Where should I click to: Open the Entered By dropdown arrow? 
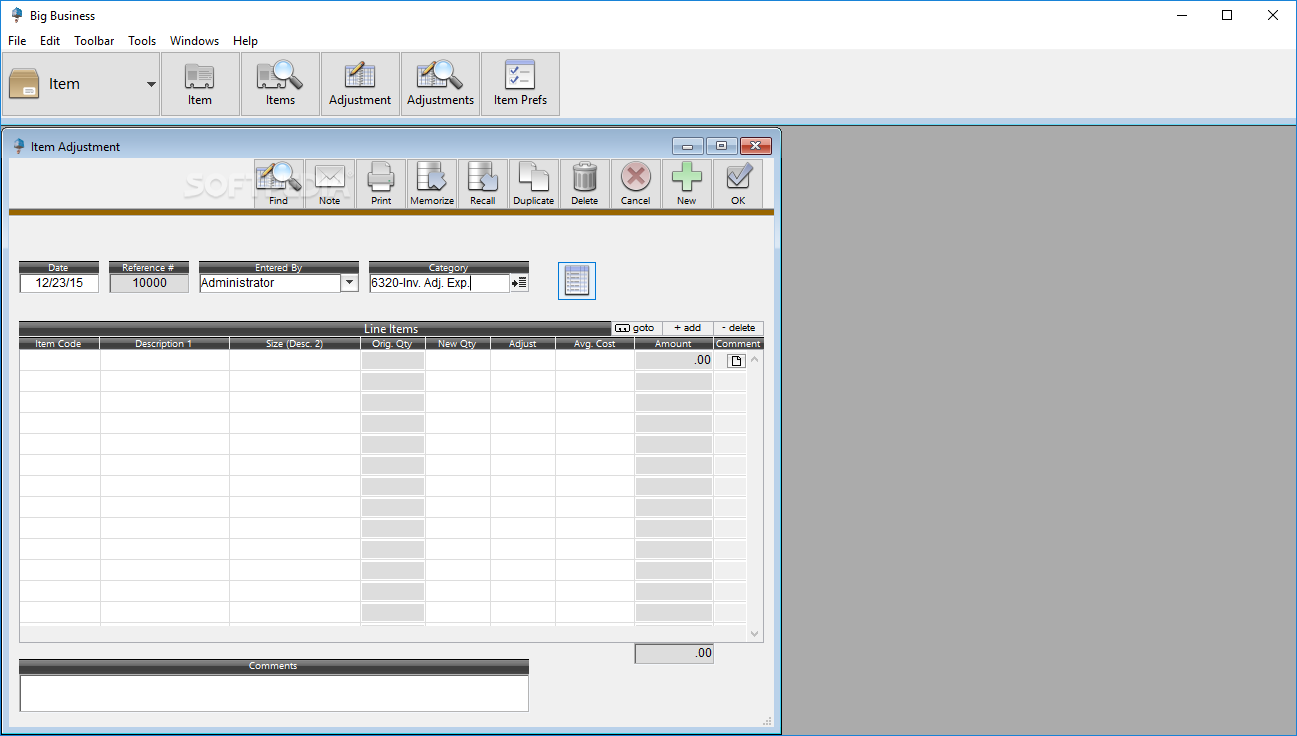tap(349, 283)
